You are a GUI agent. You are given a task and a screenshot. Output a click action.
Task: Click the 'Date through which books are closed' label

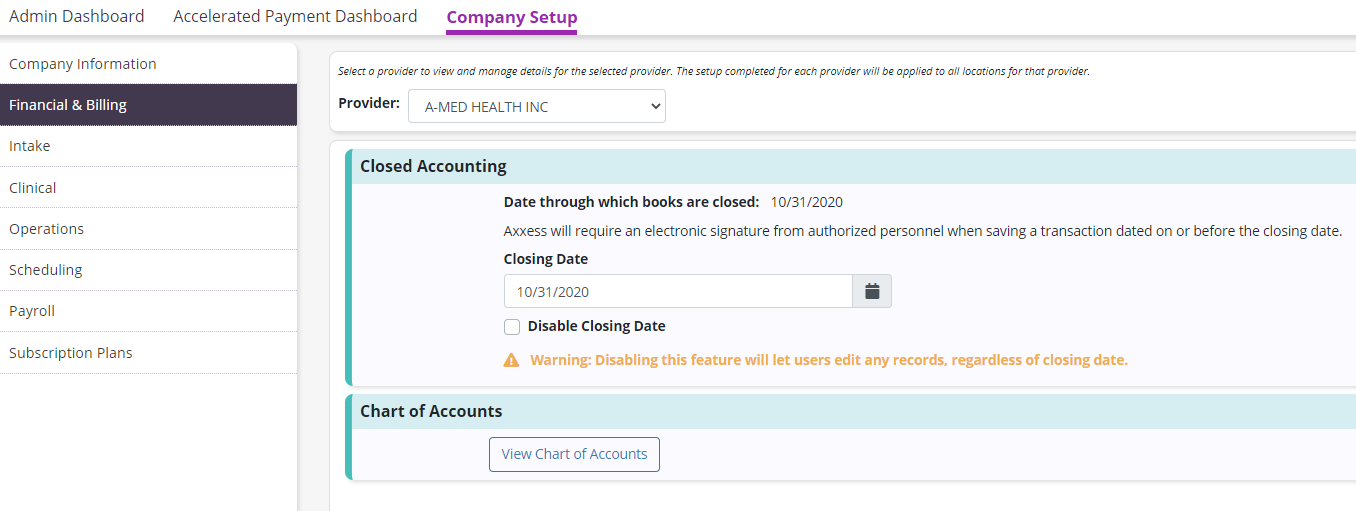631,202
